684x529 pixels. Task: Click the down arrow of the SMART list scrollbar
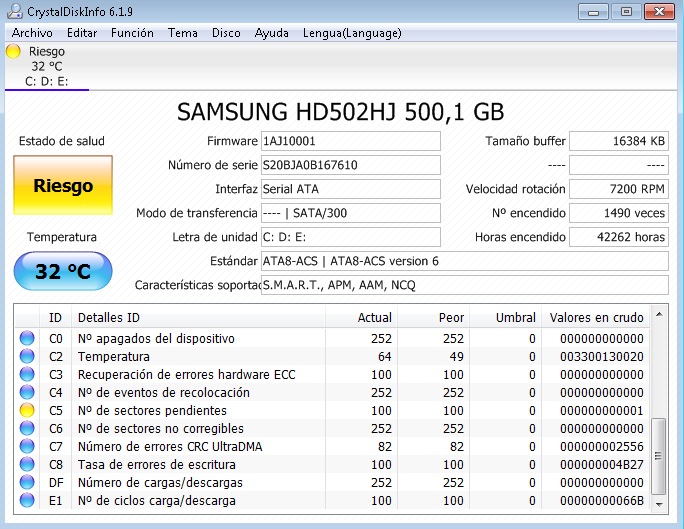pyautogui.click(x=659, y=504)
